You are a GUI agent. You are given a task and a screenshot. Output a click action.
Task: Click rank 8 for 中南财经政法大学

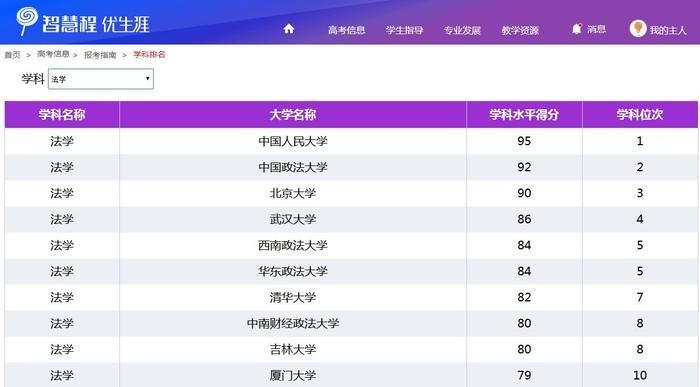pyautogui.click(x=640, y=323)
